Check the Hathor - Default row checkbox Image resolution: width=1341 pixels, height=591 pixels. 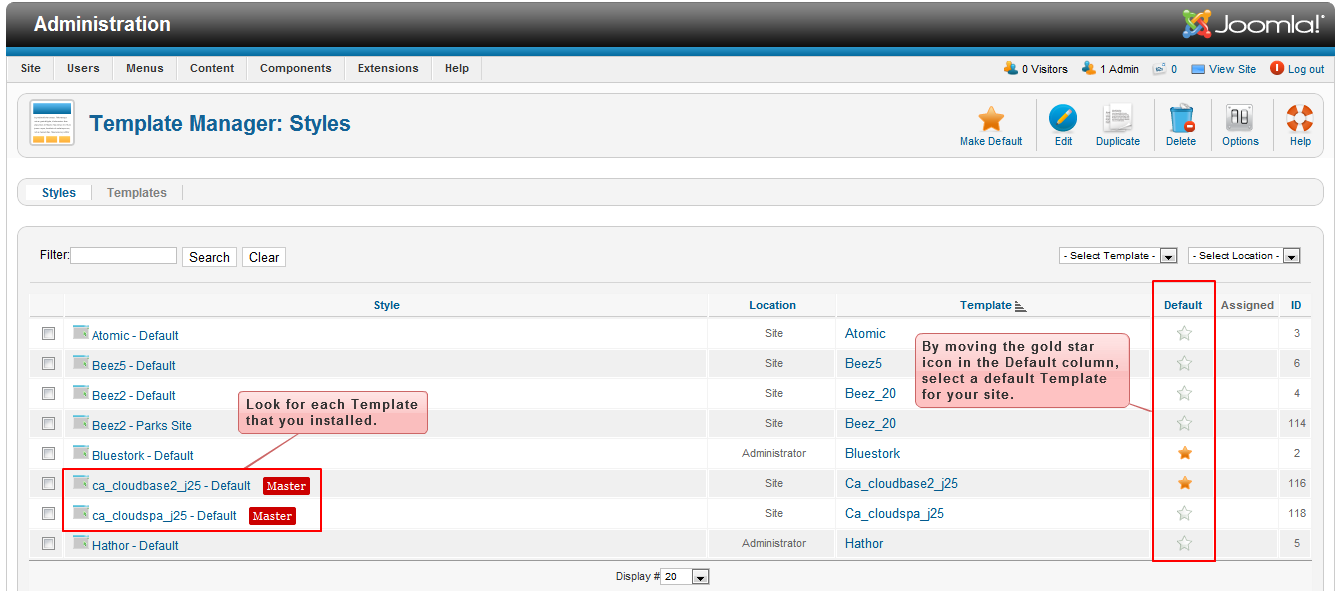[x=48, y=544]
